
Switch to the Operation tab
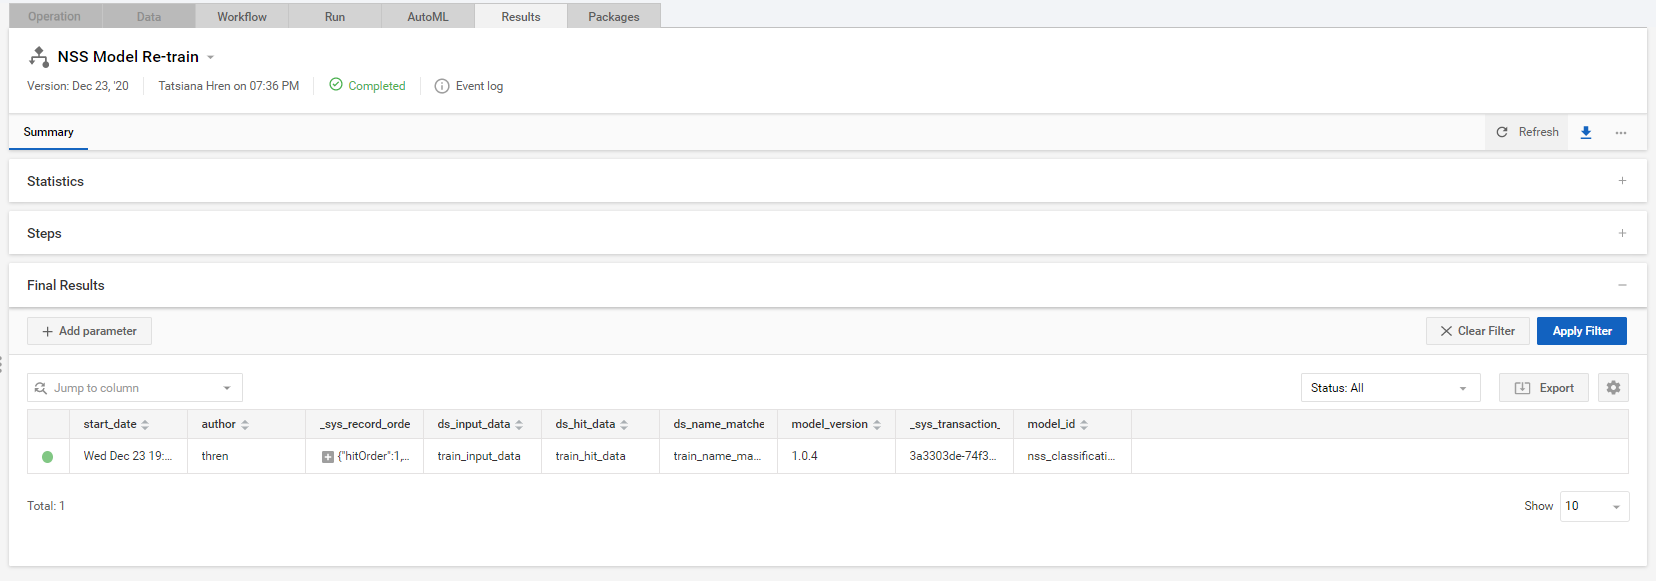tap(54, 16)
